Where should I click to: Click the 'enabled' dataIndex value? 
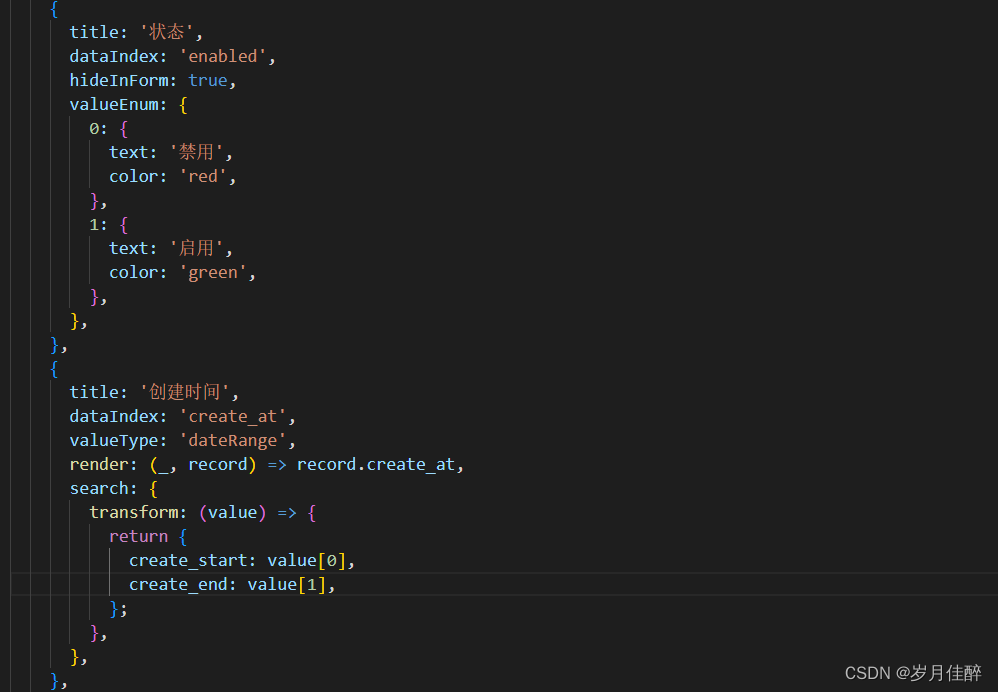tap(223, 57)
